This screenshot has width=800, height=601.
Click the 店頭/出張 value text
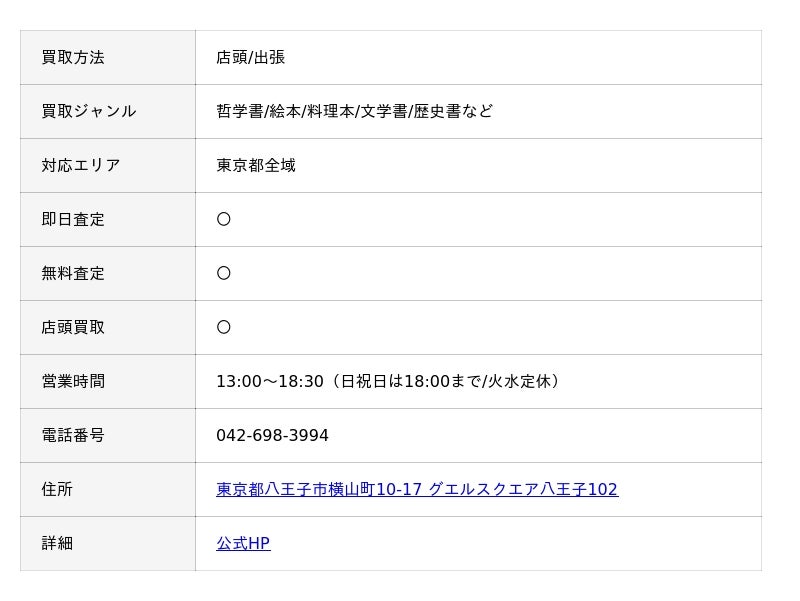[251, 57]
